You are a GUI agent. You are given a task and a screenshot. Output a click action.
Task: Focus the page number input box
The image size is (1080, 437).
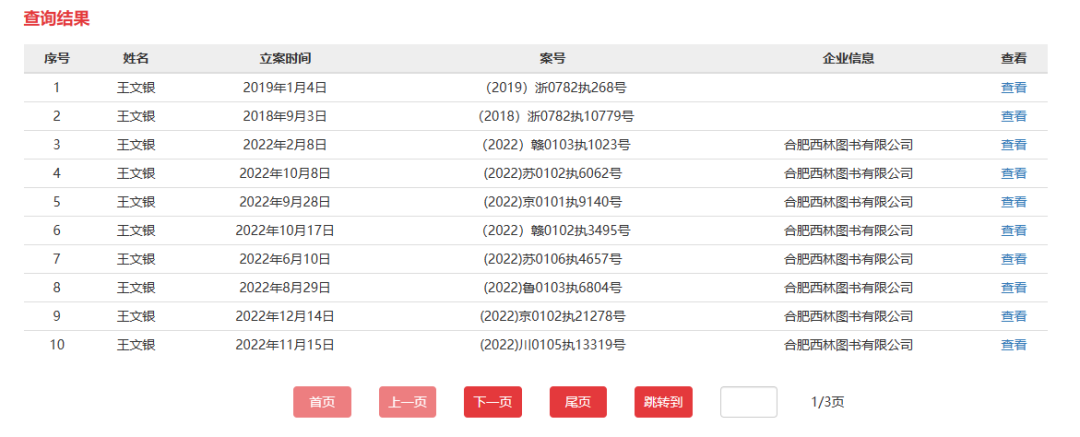tap(748, 402)
